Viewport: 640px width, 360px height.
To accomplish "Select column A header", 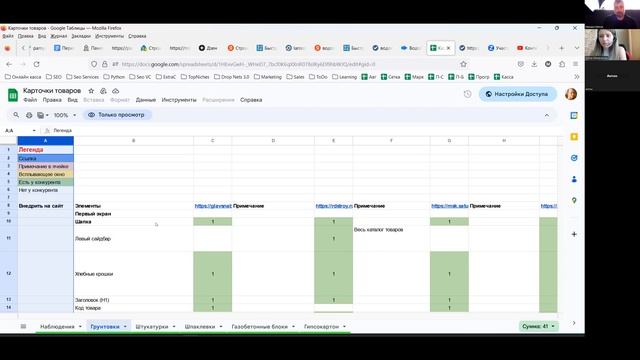I will (x=45, y=141).
